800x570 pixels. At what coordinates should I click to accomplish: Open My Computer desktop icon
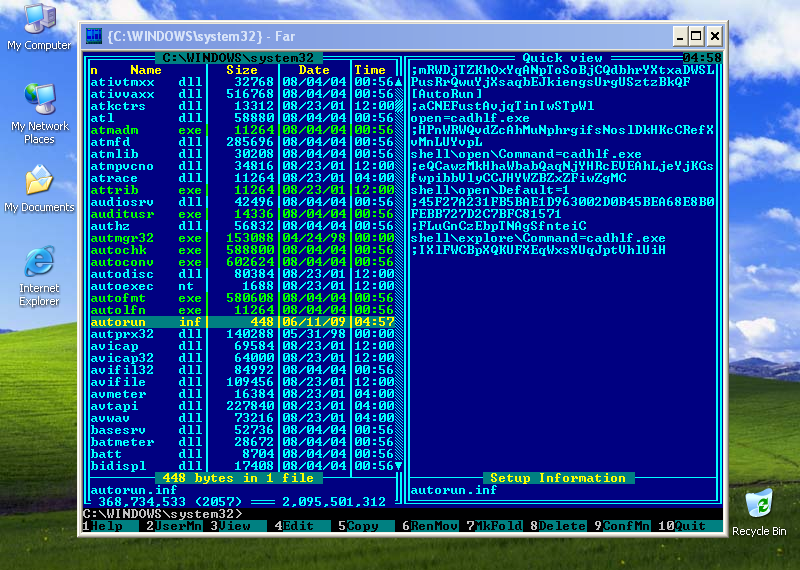click(x=39, y=27)
